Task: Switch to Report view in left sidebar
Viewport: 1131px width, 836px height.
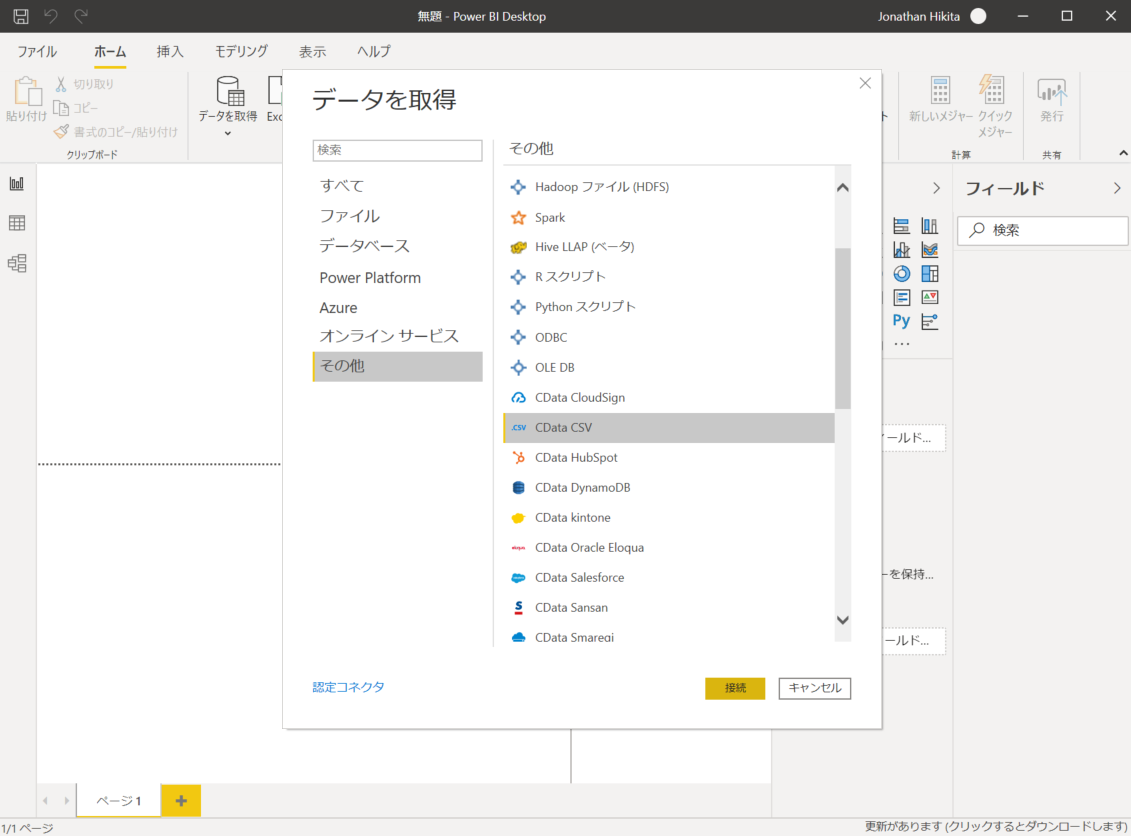Action: (16, 183)
